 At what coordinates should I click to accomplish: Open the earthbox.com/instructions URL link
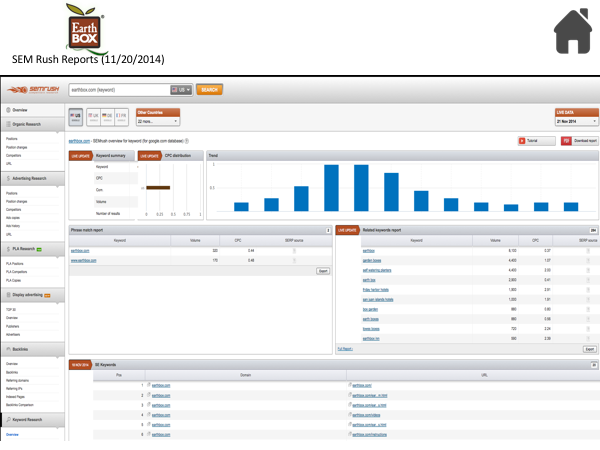[x=370, y=435]
